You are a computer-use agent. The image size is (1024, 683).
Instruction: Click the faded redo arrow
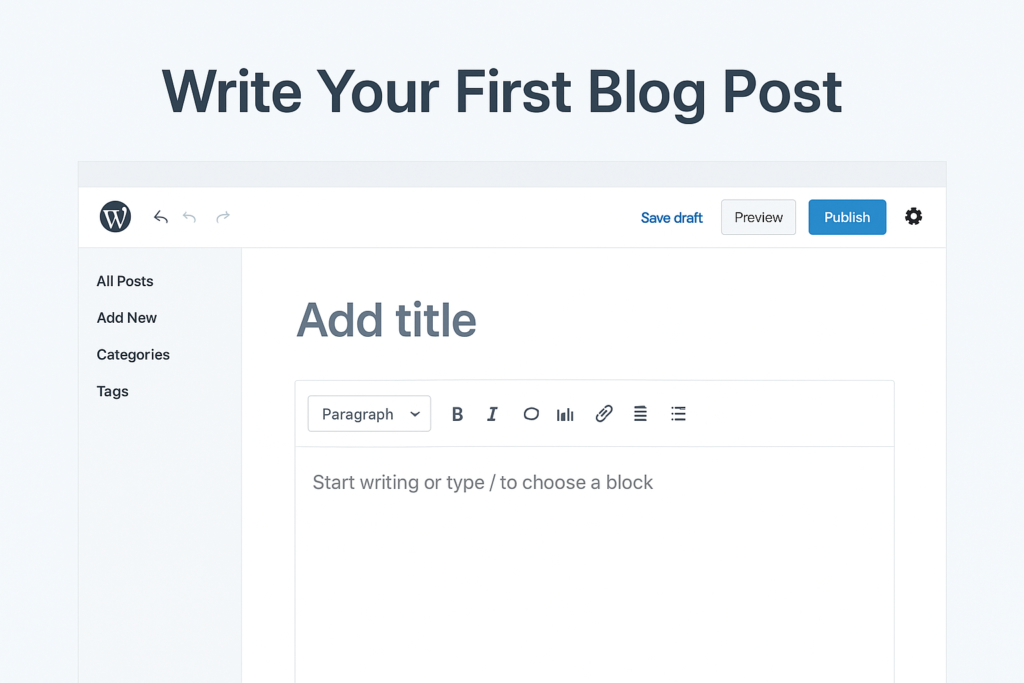(223, 217)
